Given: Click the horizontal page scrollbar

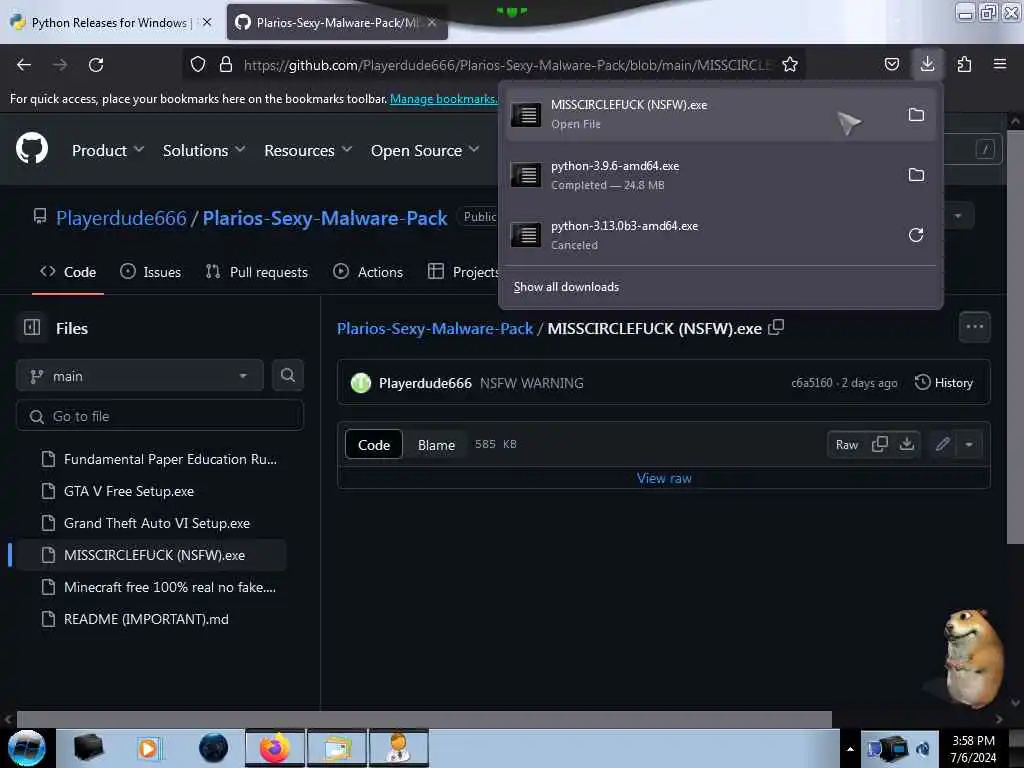Looking at the screenshot, I should click(424, 719).
